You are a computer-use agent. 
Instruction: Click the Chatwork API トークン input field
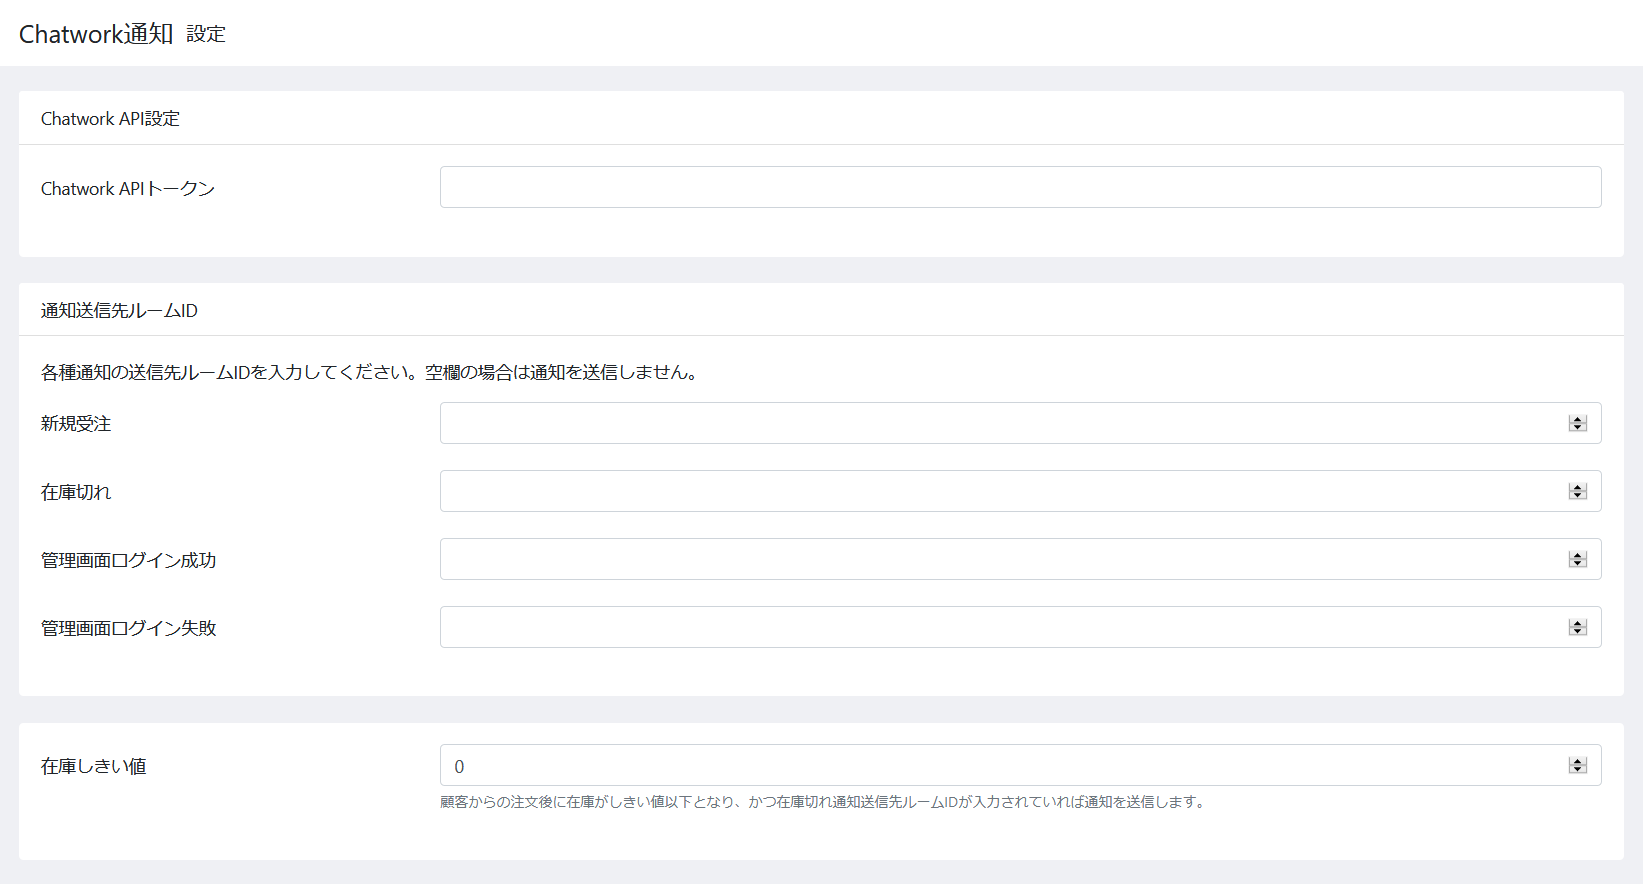pyautogui.click(x=1020, y=187)
